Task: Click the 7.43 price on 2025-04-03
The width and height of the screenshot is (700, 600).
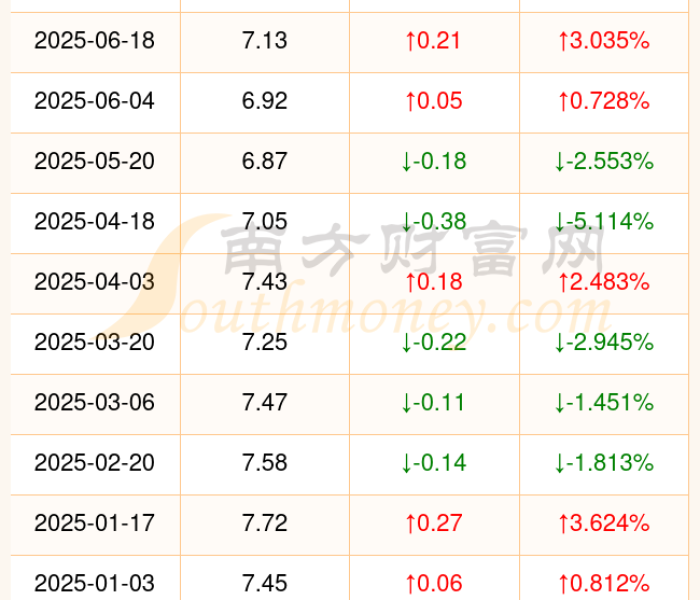Action: coord(264,282)
